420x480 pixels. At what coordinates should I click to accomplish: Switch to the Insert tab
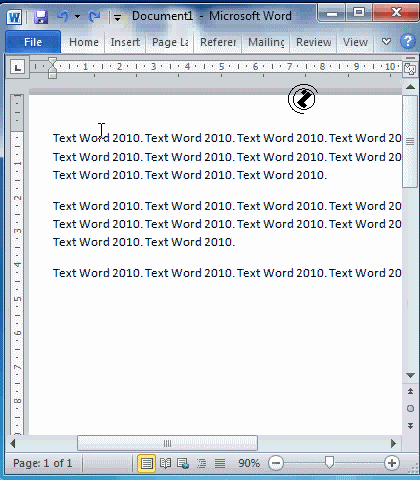click(x=125, y=42)
